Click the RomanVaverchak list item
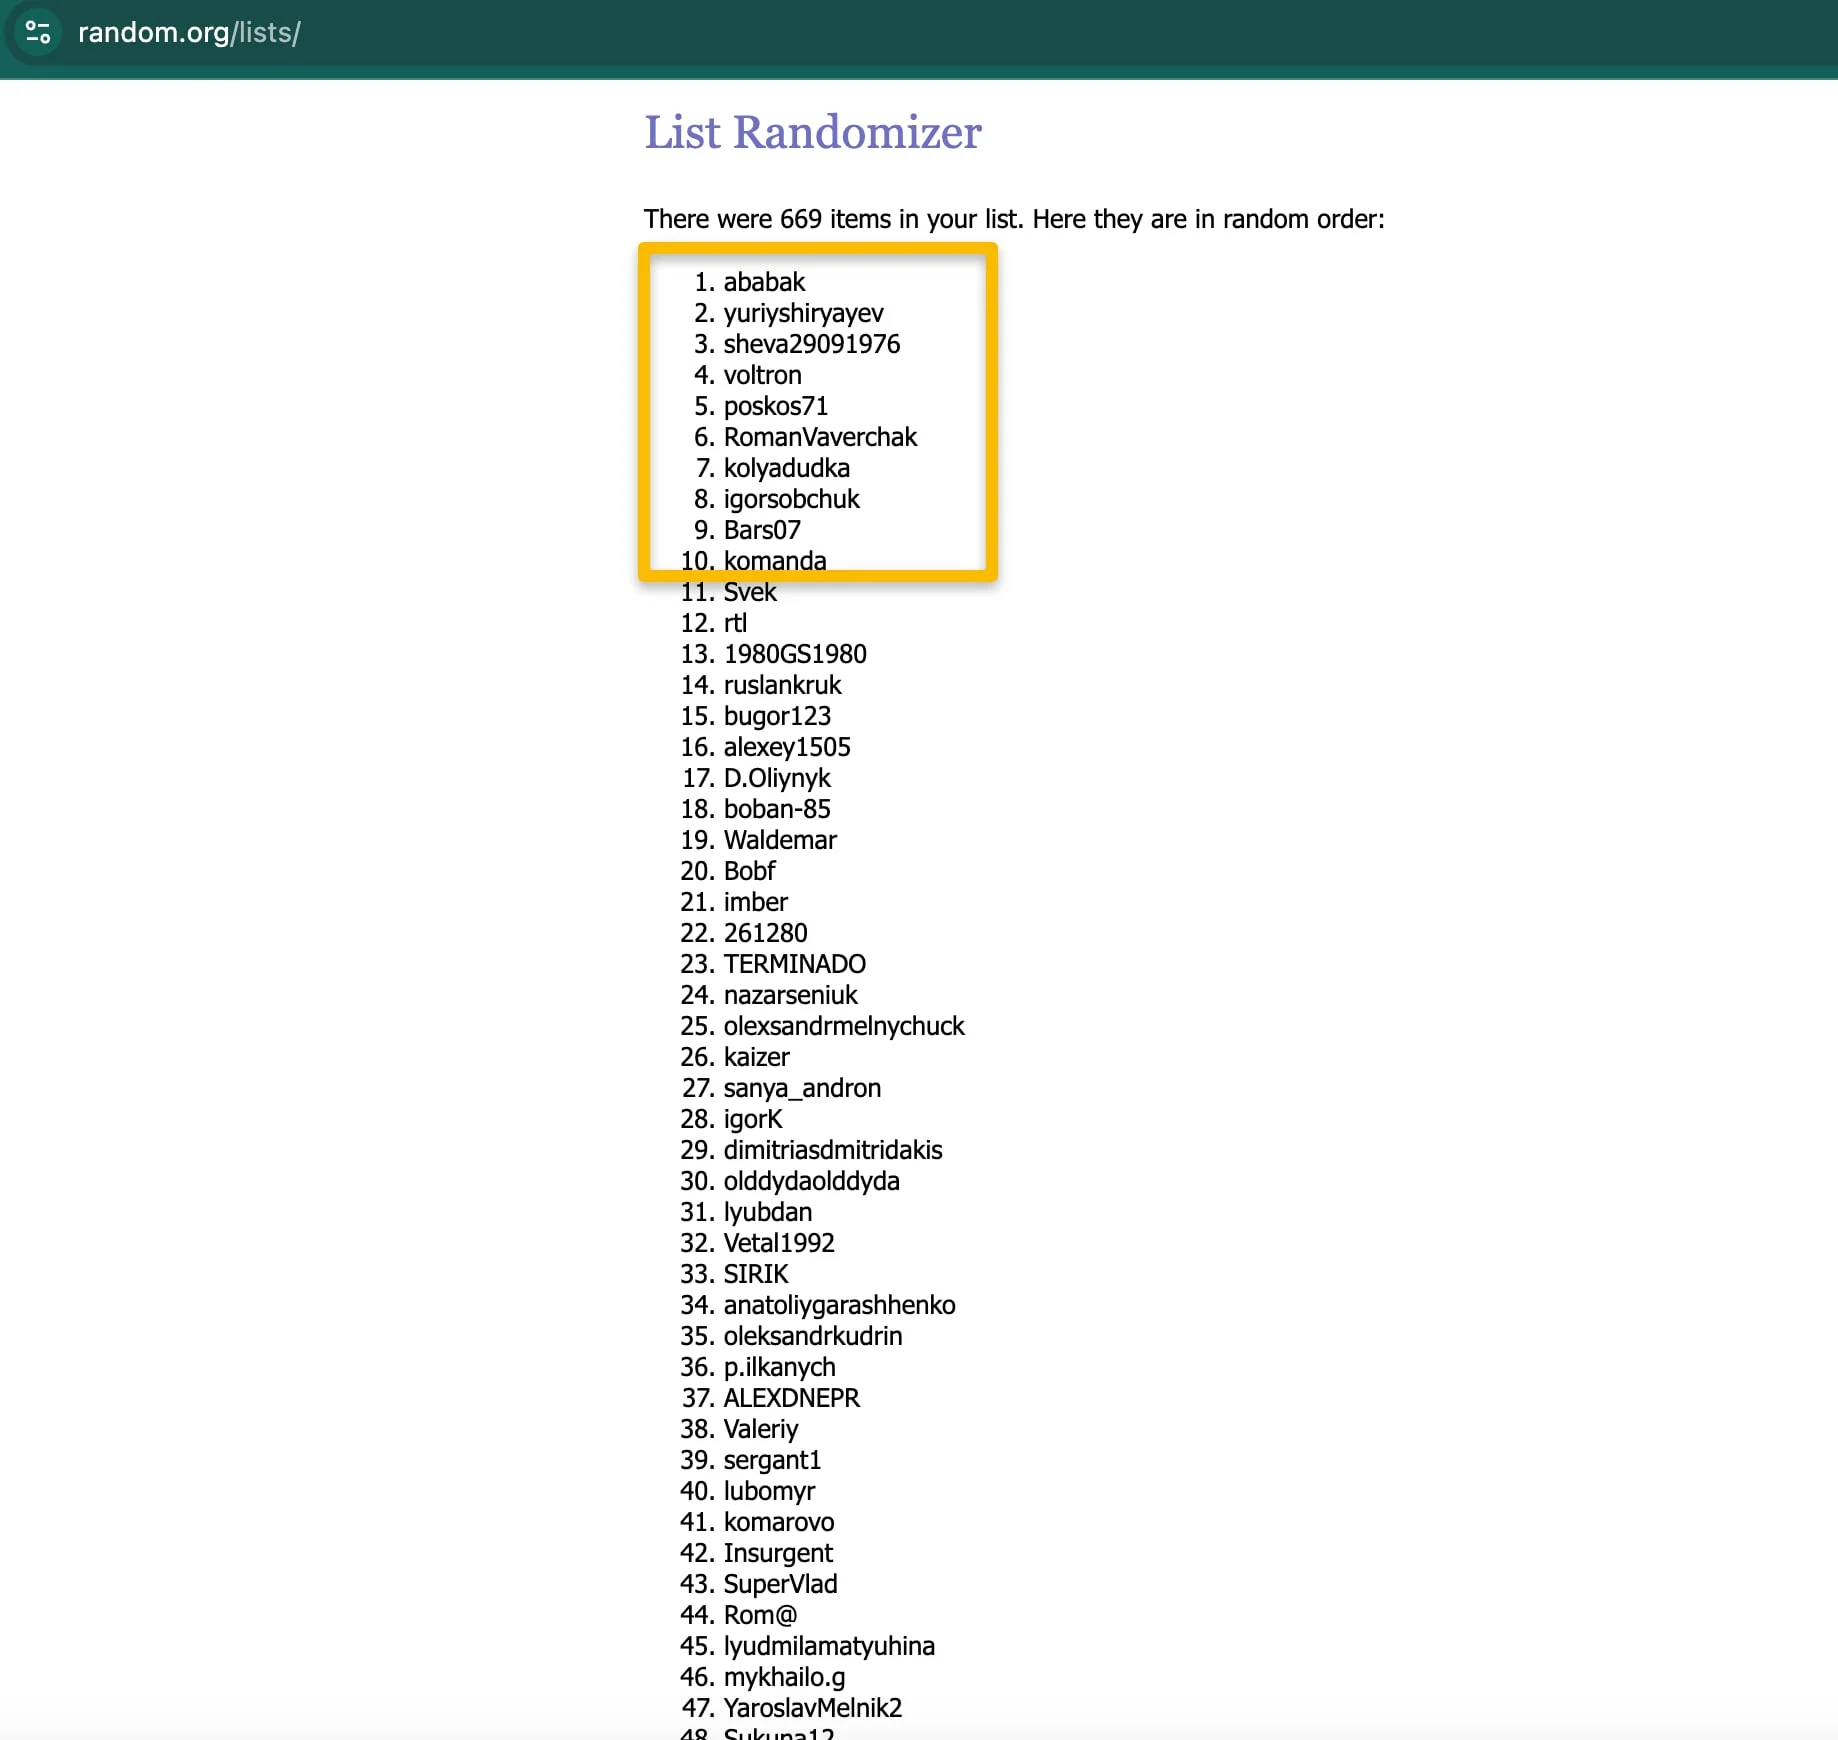1838x1740 pixels. coord(820,437)
